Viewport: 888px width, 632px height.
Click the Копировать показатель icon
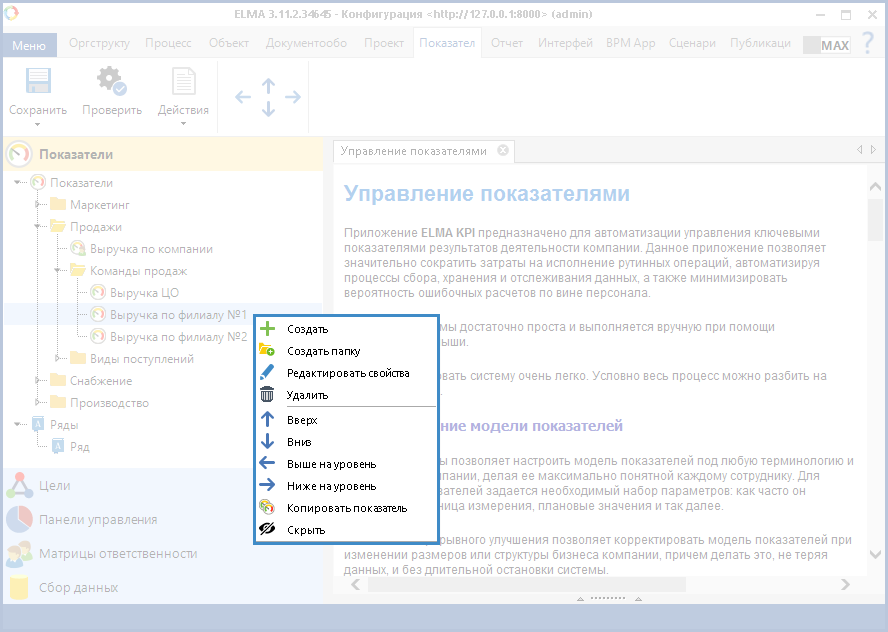[x=267, y=508]
